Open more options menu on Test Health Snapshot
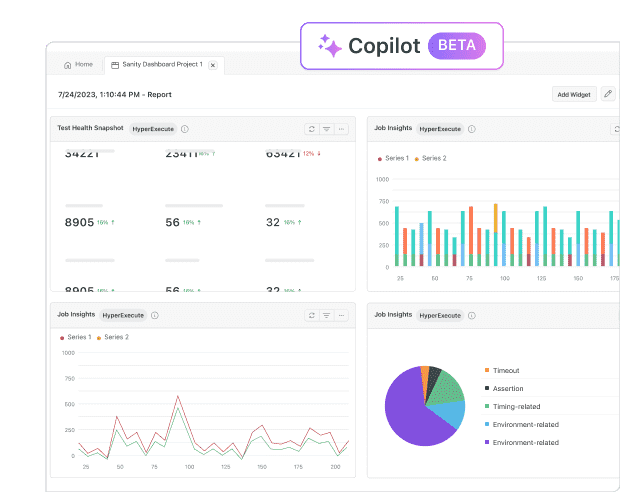 tap(341, 129)
